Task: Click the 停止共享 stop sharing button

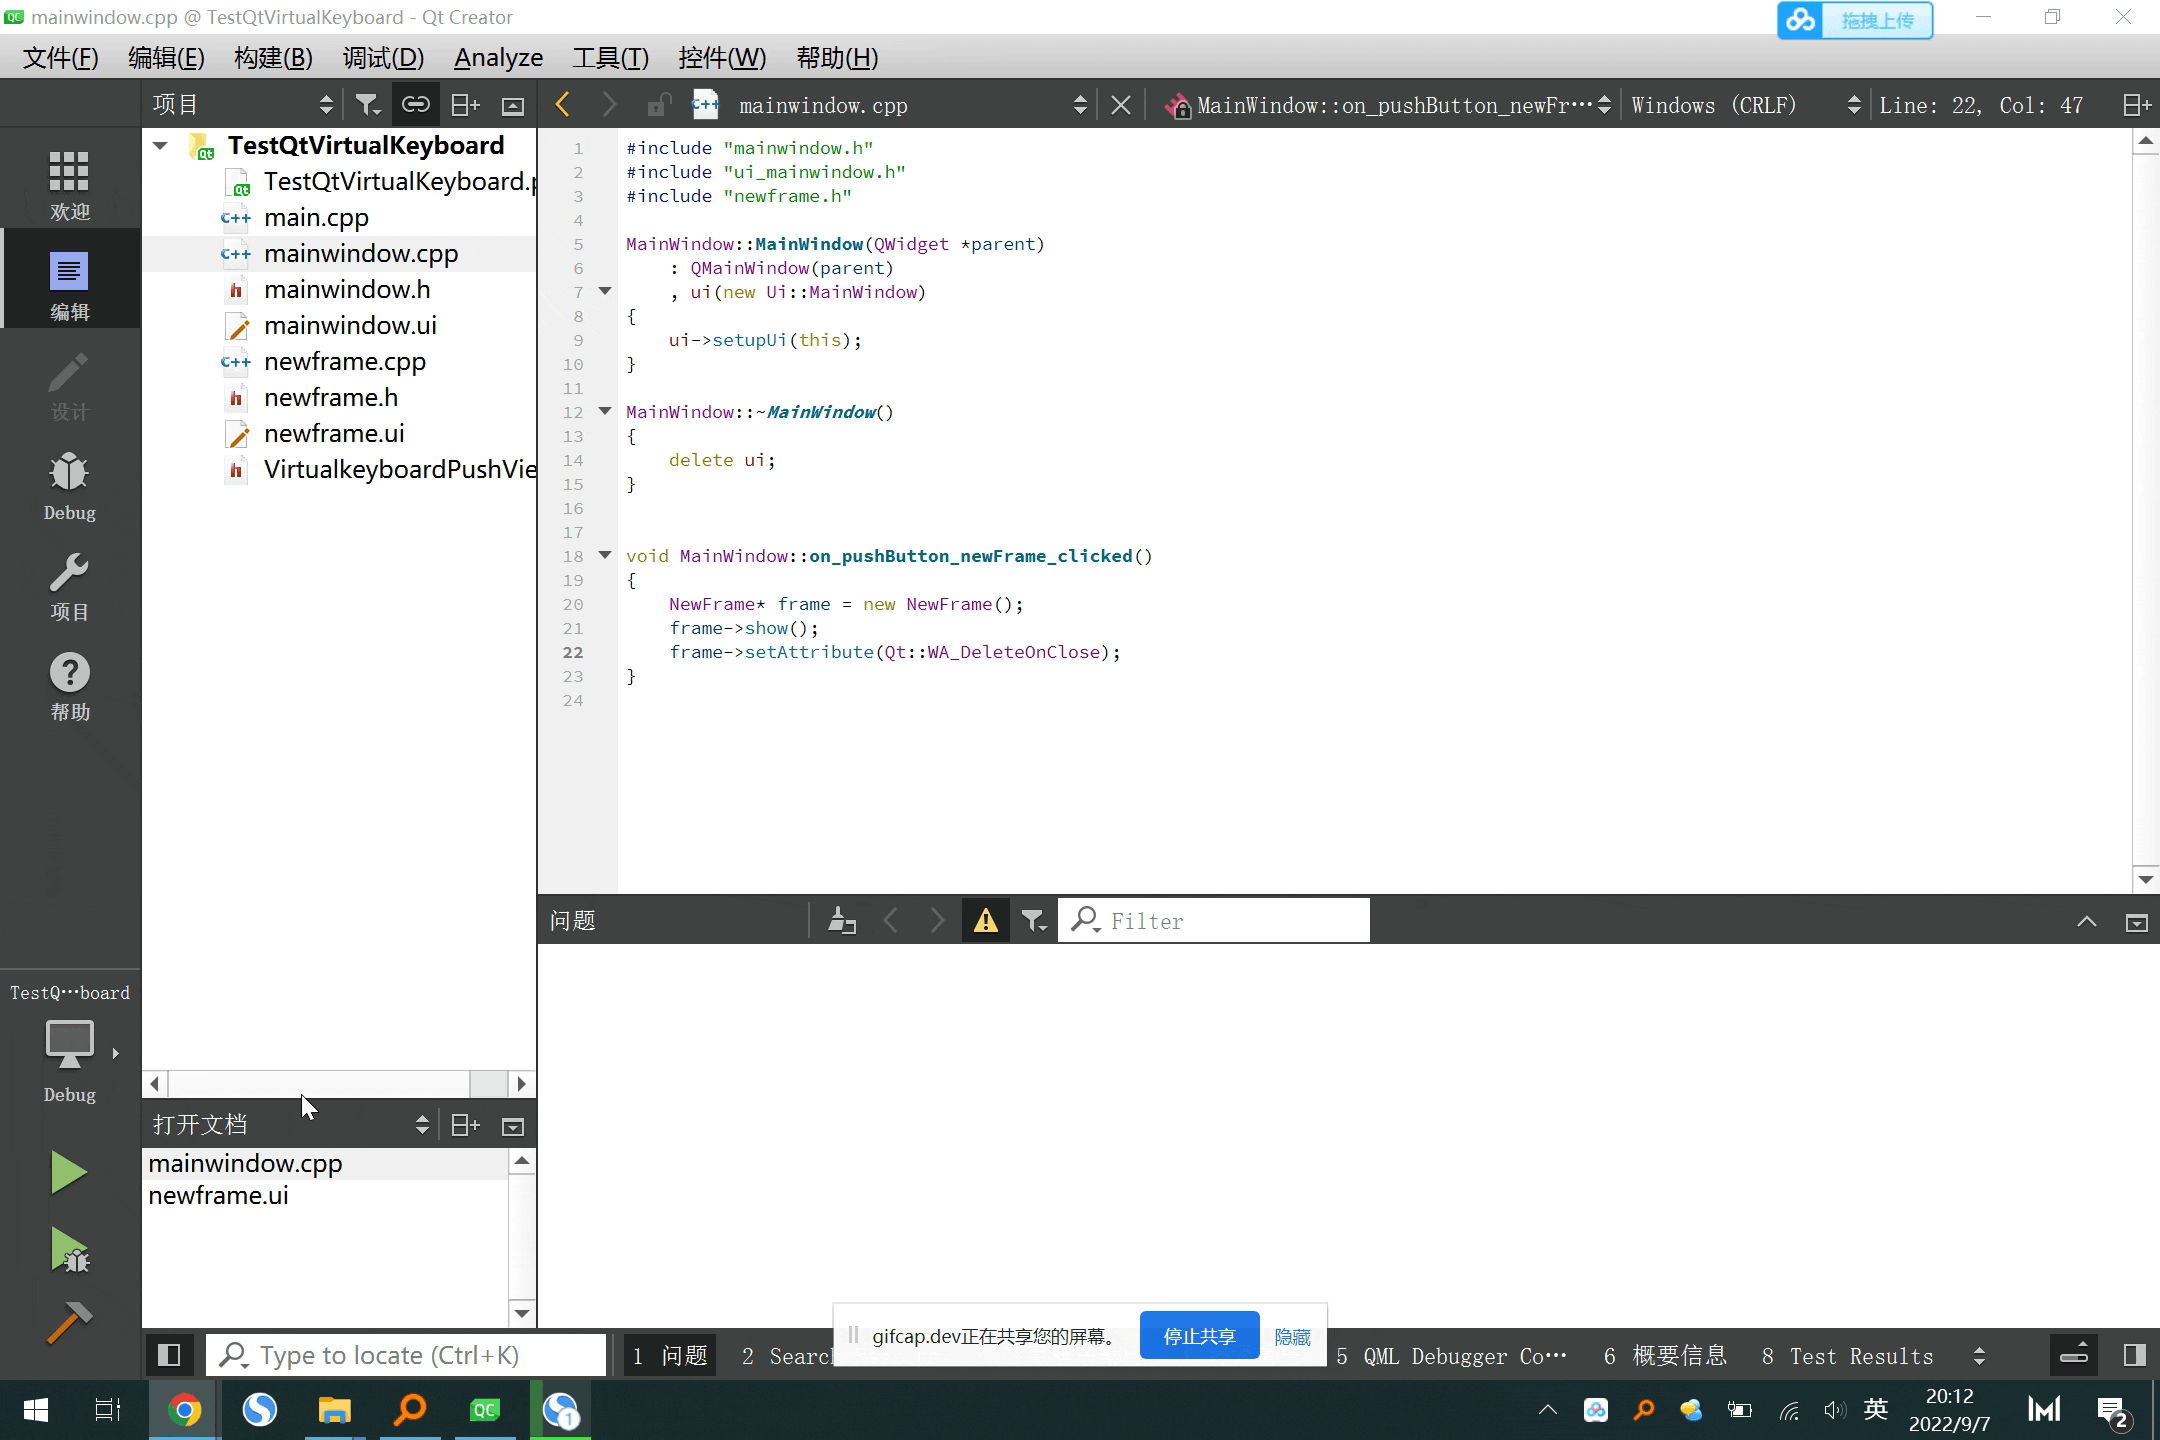Action: [1199, 1336]
